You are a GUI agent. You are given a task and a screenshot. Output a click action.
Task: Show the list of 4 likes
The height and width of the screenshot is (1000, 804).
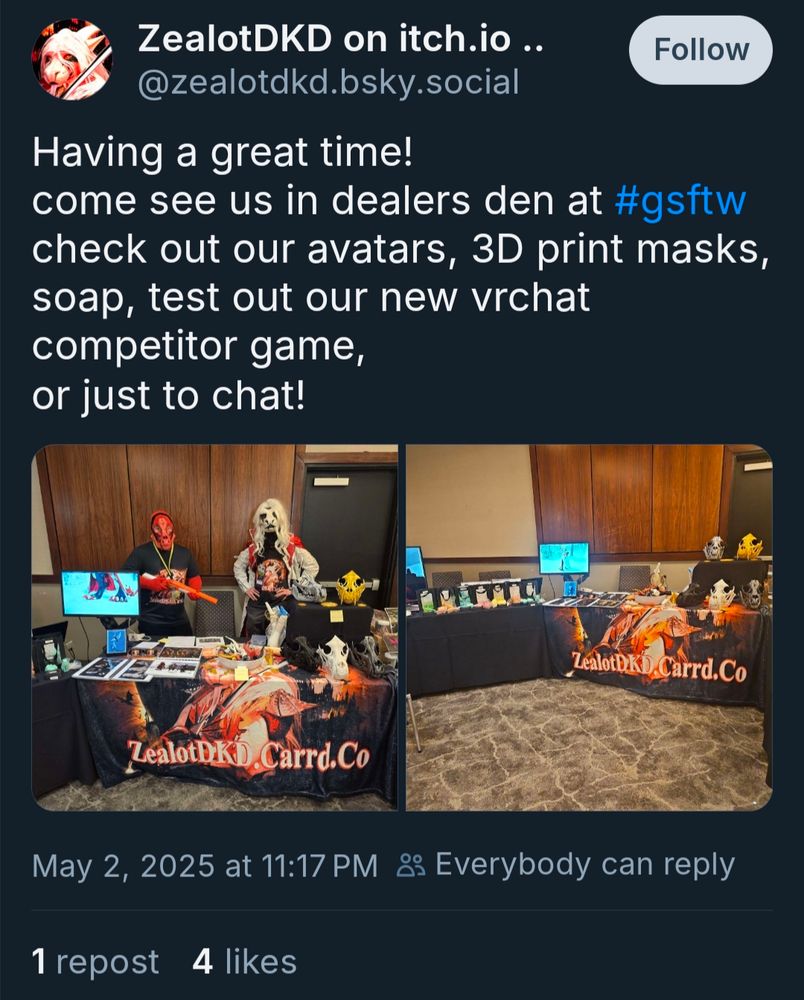(245, 961)
